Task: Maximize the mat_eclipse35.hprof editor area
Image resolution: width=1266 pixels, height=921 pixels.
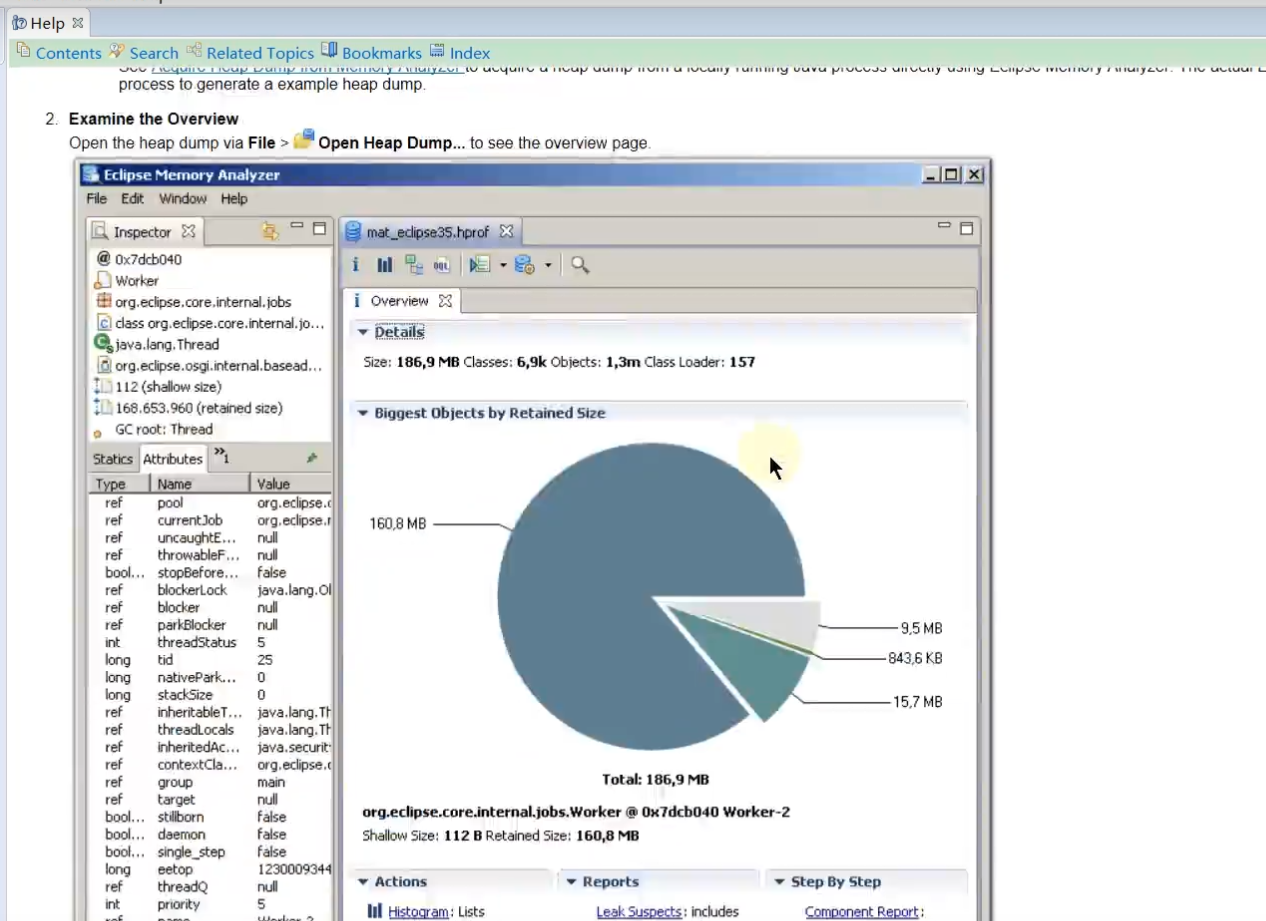Action: coord(966,228)
